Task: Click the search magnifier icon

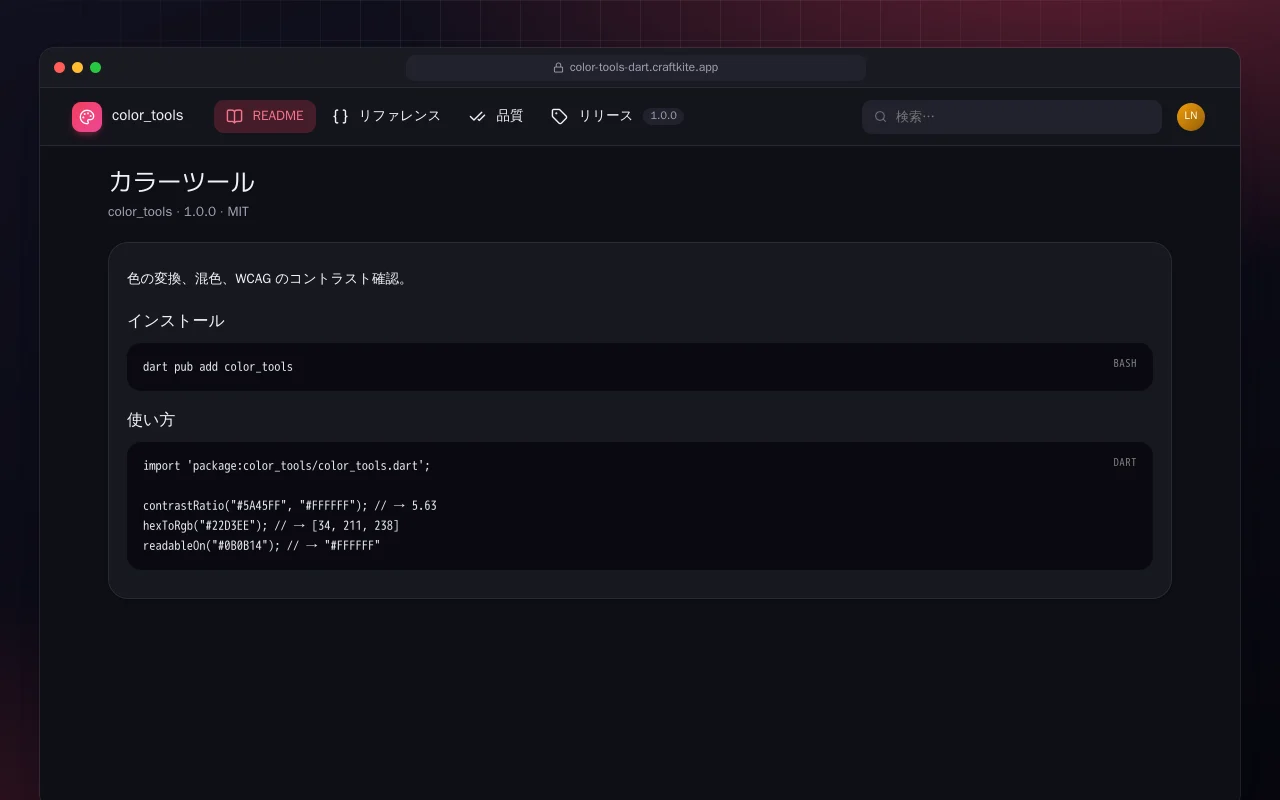Action: 881,117
